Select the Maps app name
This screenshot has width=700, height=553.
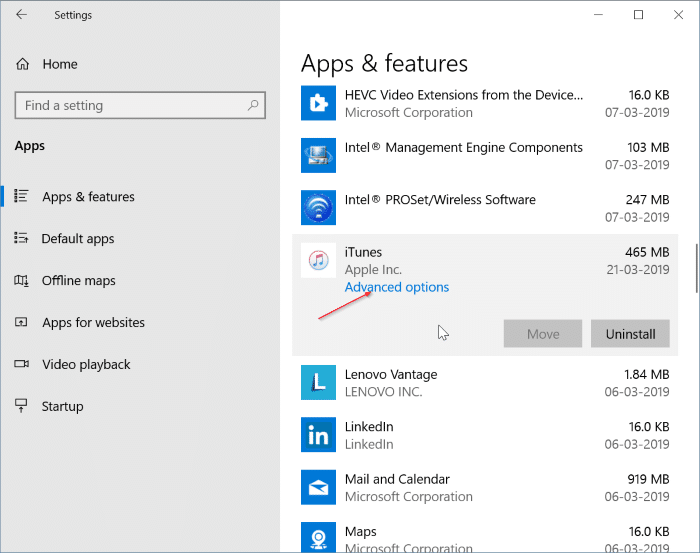pyautogui.click(x=360, y=532)
